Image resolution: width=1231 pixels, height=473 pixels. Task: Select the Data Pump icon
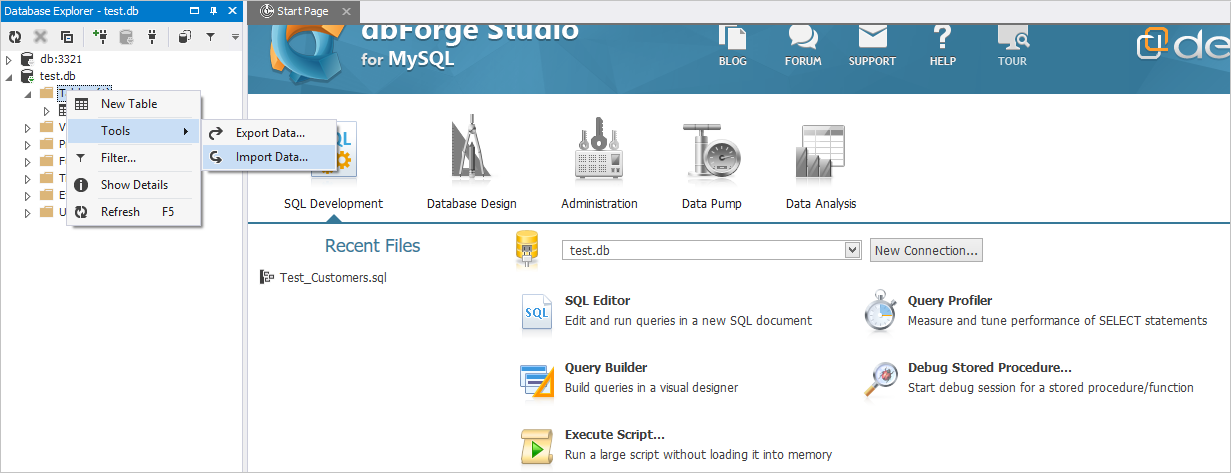[x=709, y=150]
